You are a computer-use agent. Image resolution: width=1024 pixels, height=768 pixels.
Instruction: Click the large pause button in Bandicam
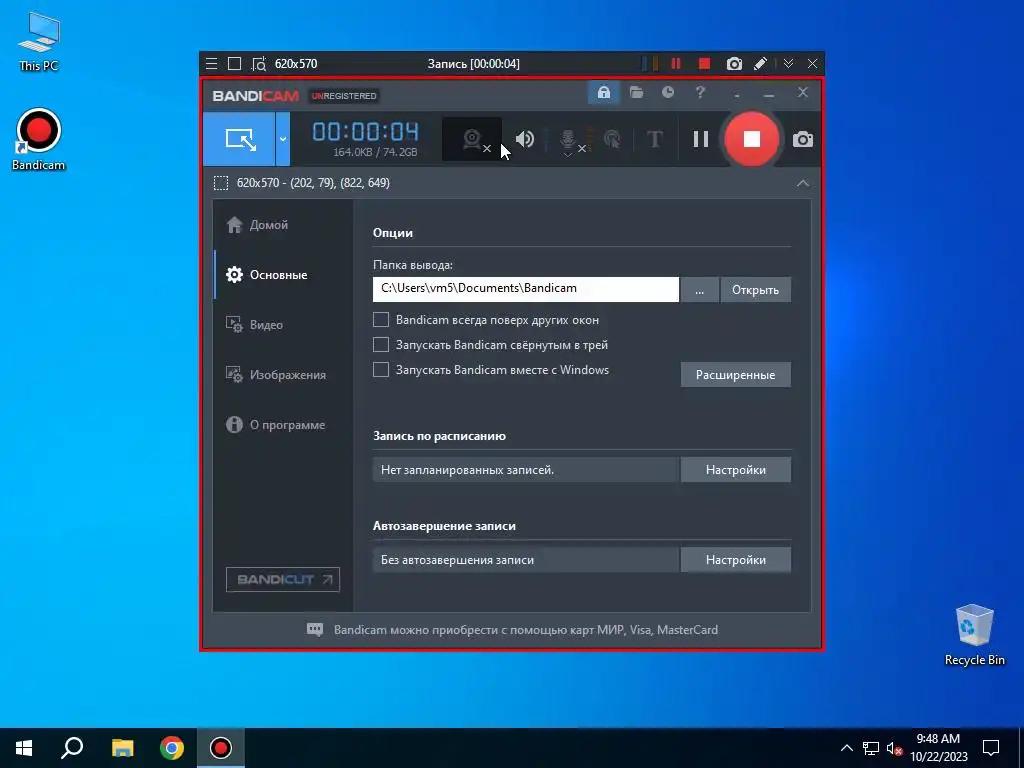(x=701, y=139)
